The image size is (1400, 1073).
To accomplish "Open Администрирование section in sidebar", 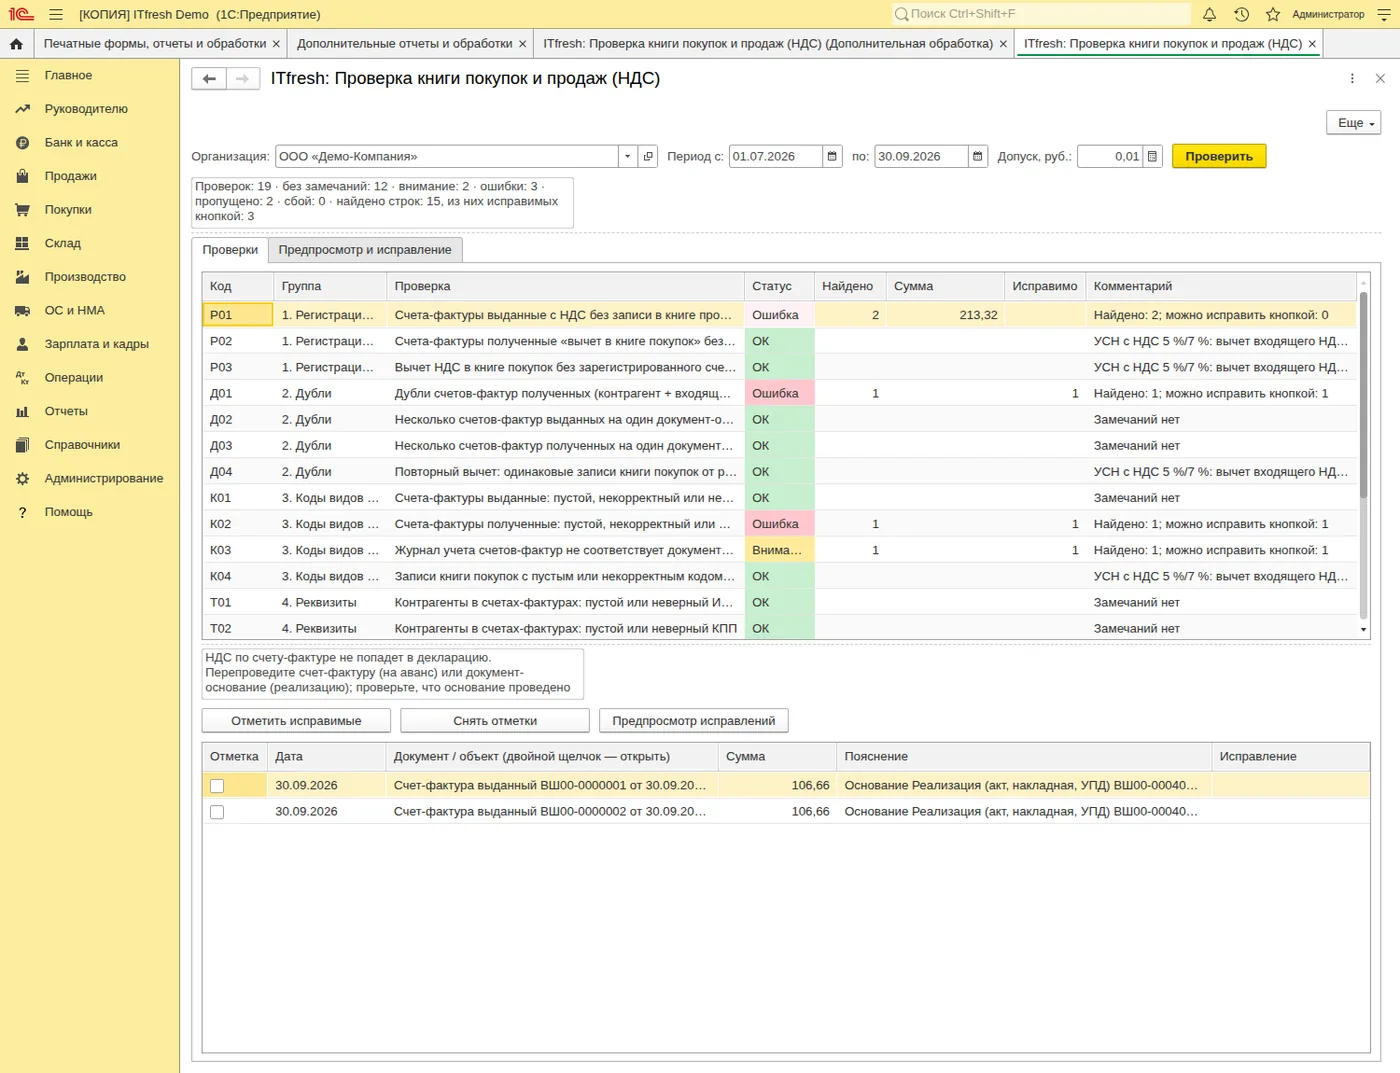I will (x=104, y=478).
